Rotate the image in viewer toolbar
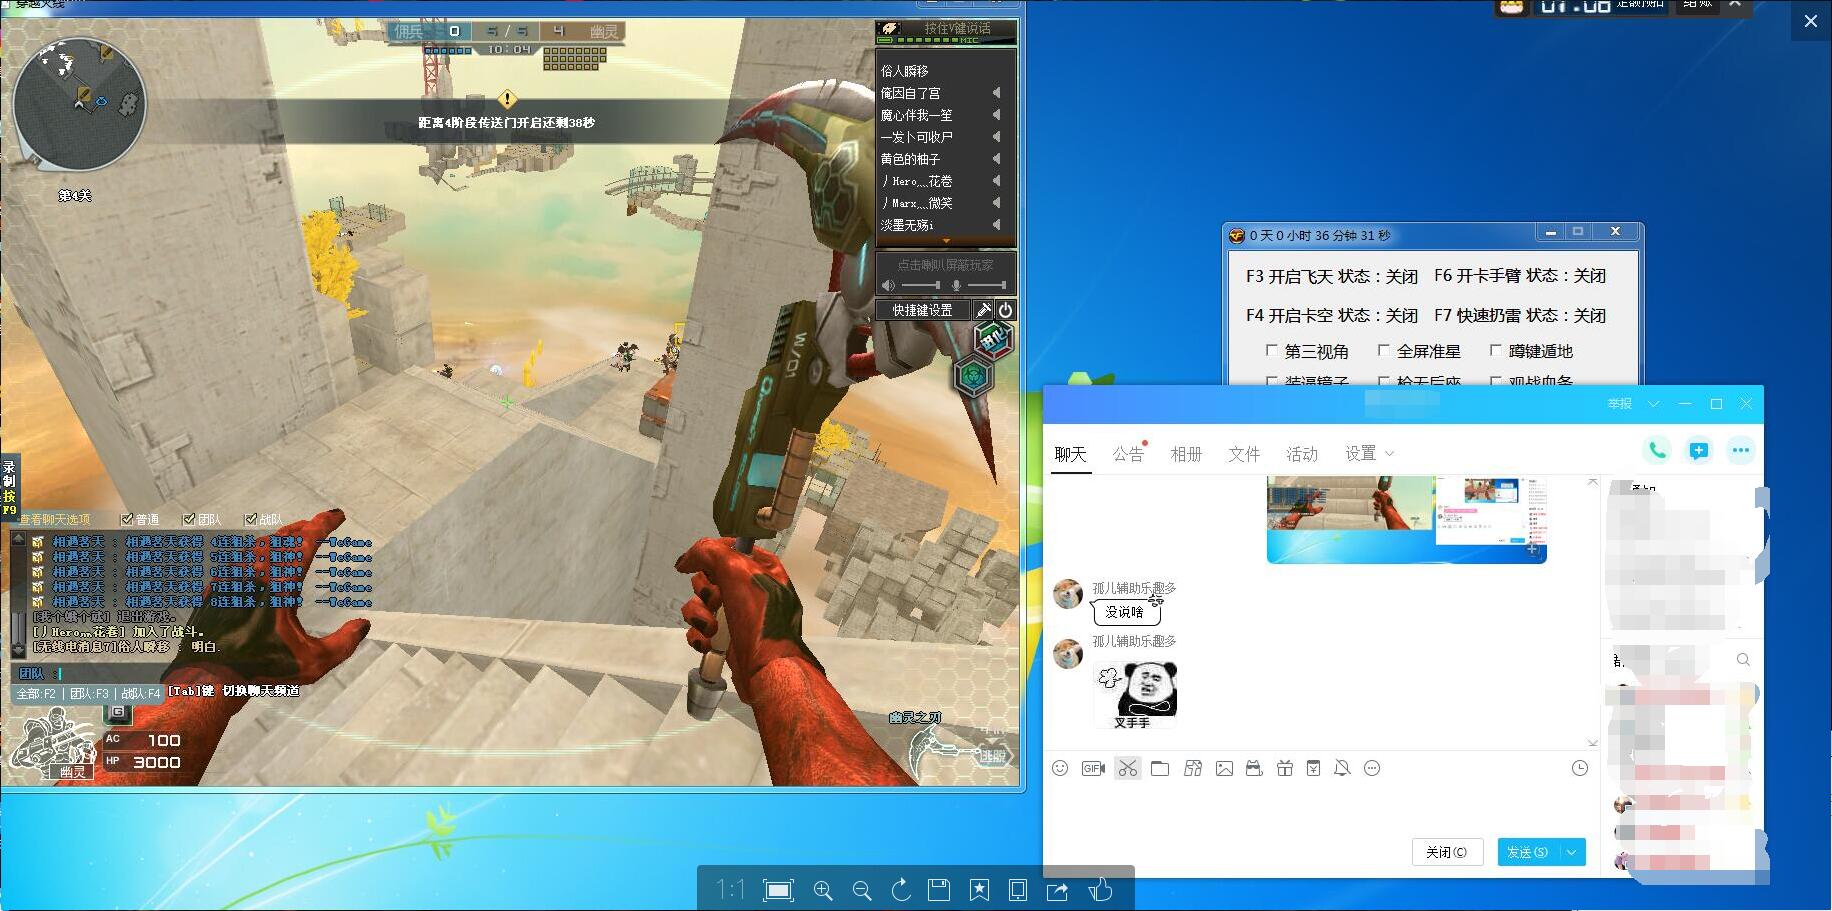Screen dimensions: 1832x911 [900, 890]
